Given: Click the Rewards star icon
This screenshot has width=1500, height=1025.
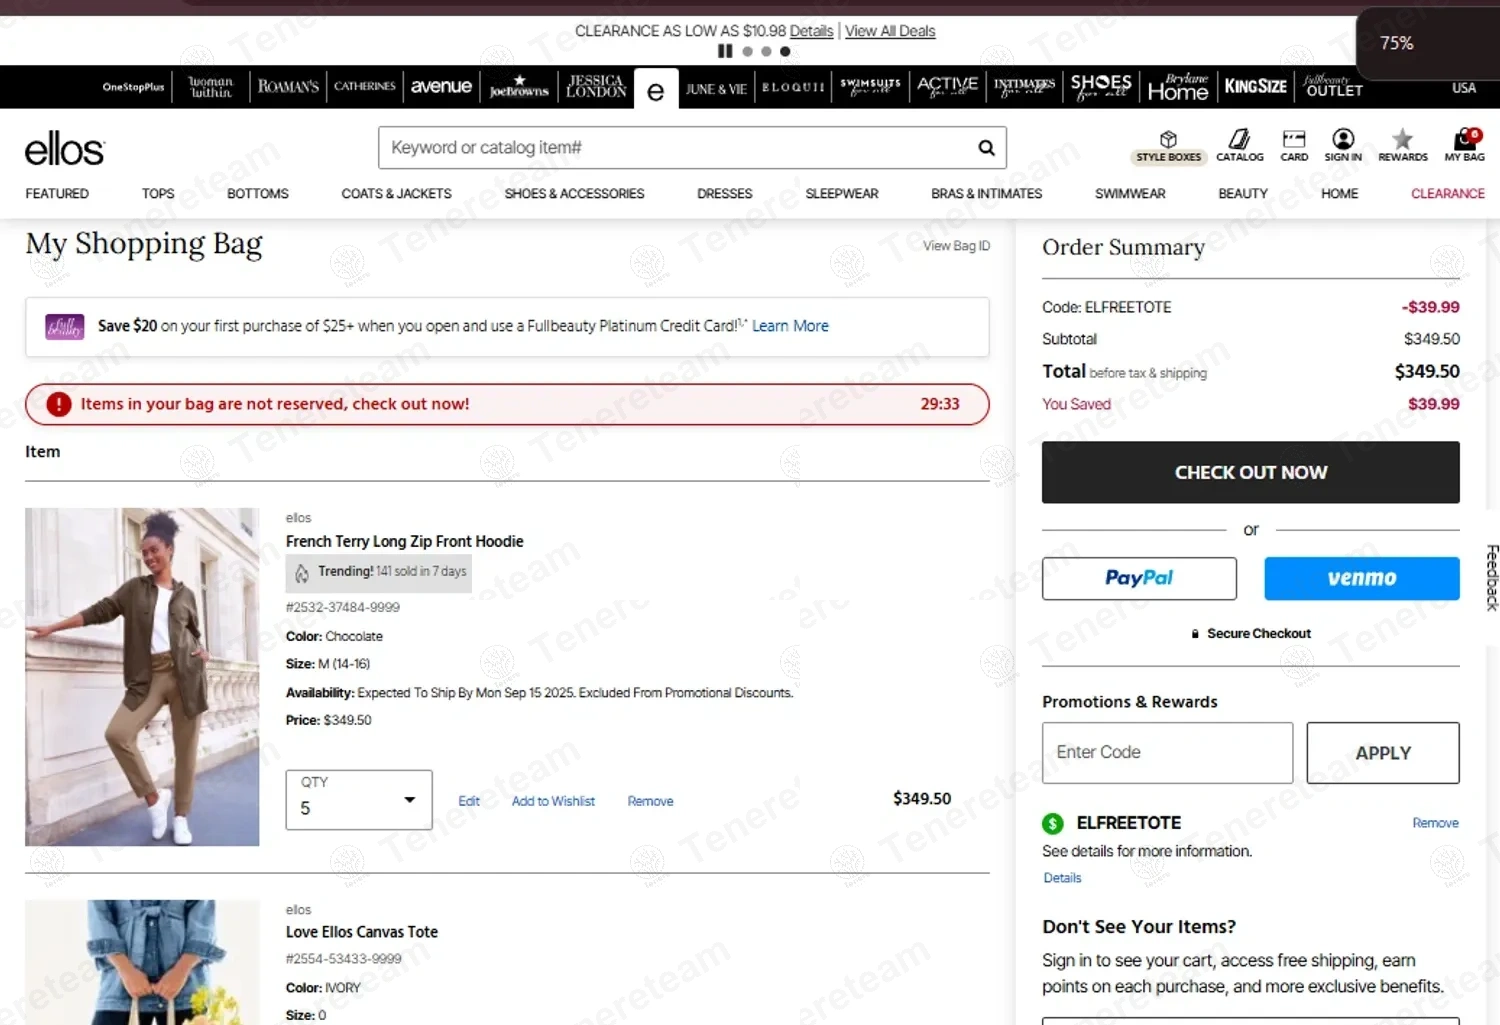Looking at the screenshot, I should [x=1402, y=140].
